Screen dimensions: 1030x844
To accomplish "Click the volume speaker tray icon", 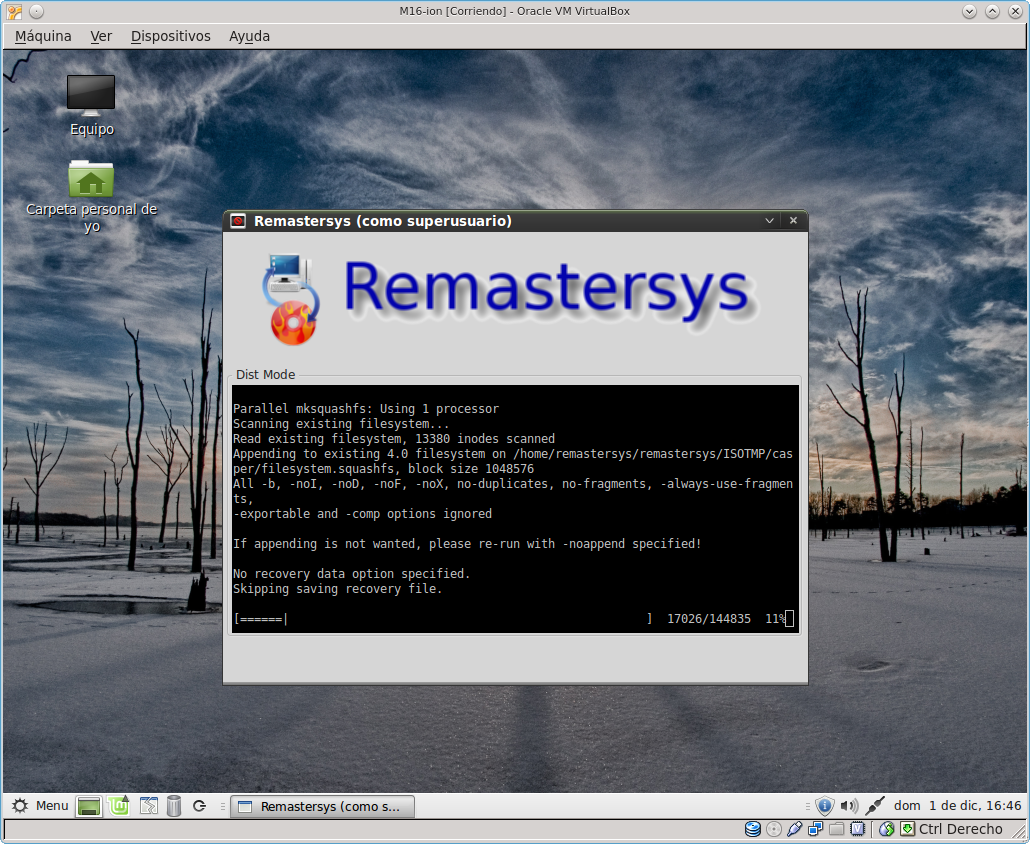I will pyautogui.click(x=849, y=806).
